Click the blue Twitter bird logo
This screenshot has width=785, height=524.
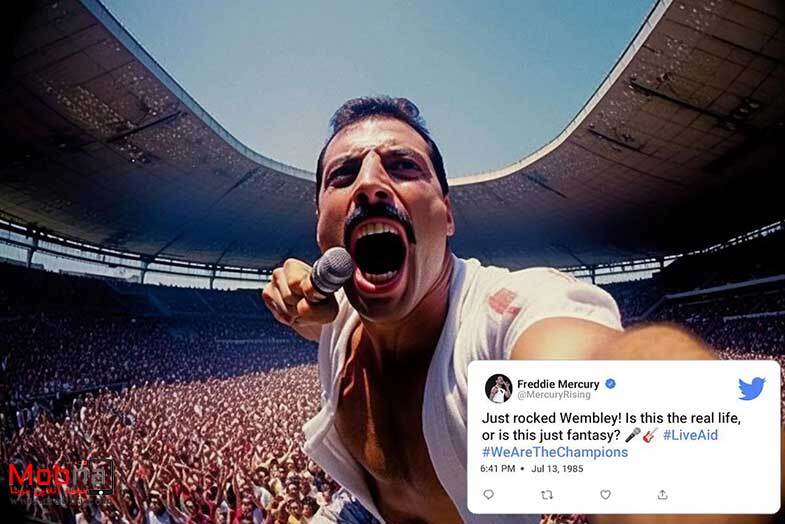[751, 389]
